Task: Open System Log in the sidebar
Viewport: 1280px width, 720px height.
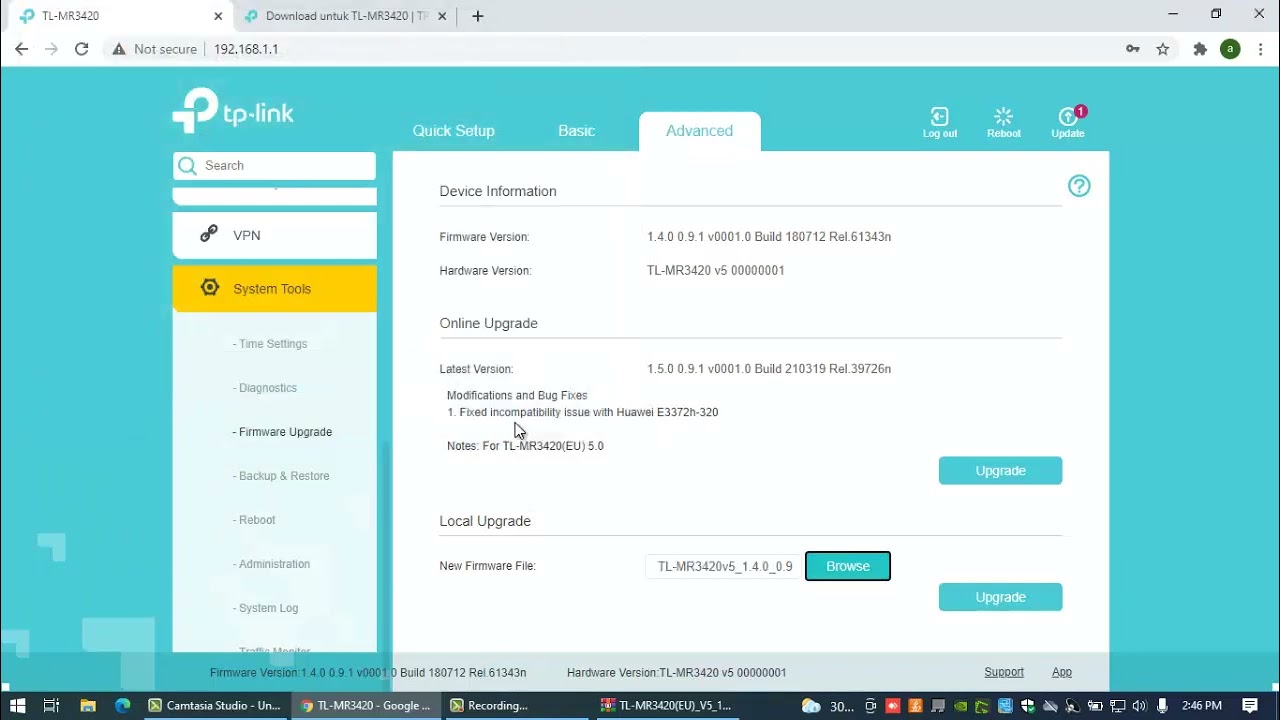Action: [x=265, y=608]
